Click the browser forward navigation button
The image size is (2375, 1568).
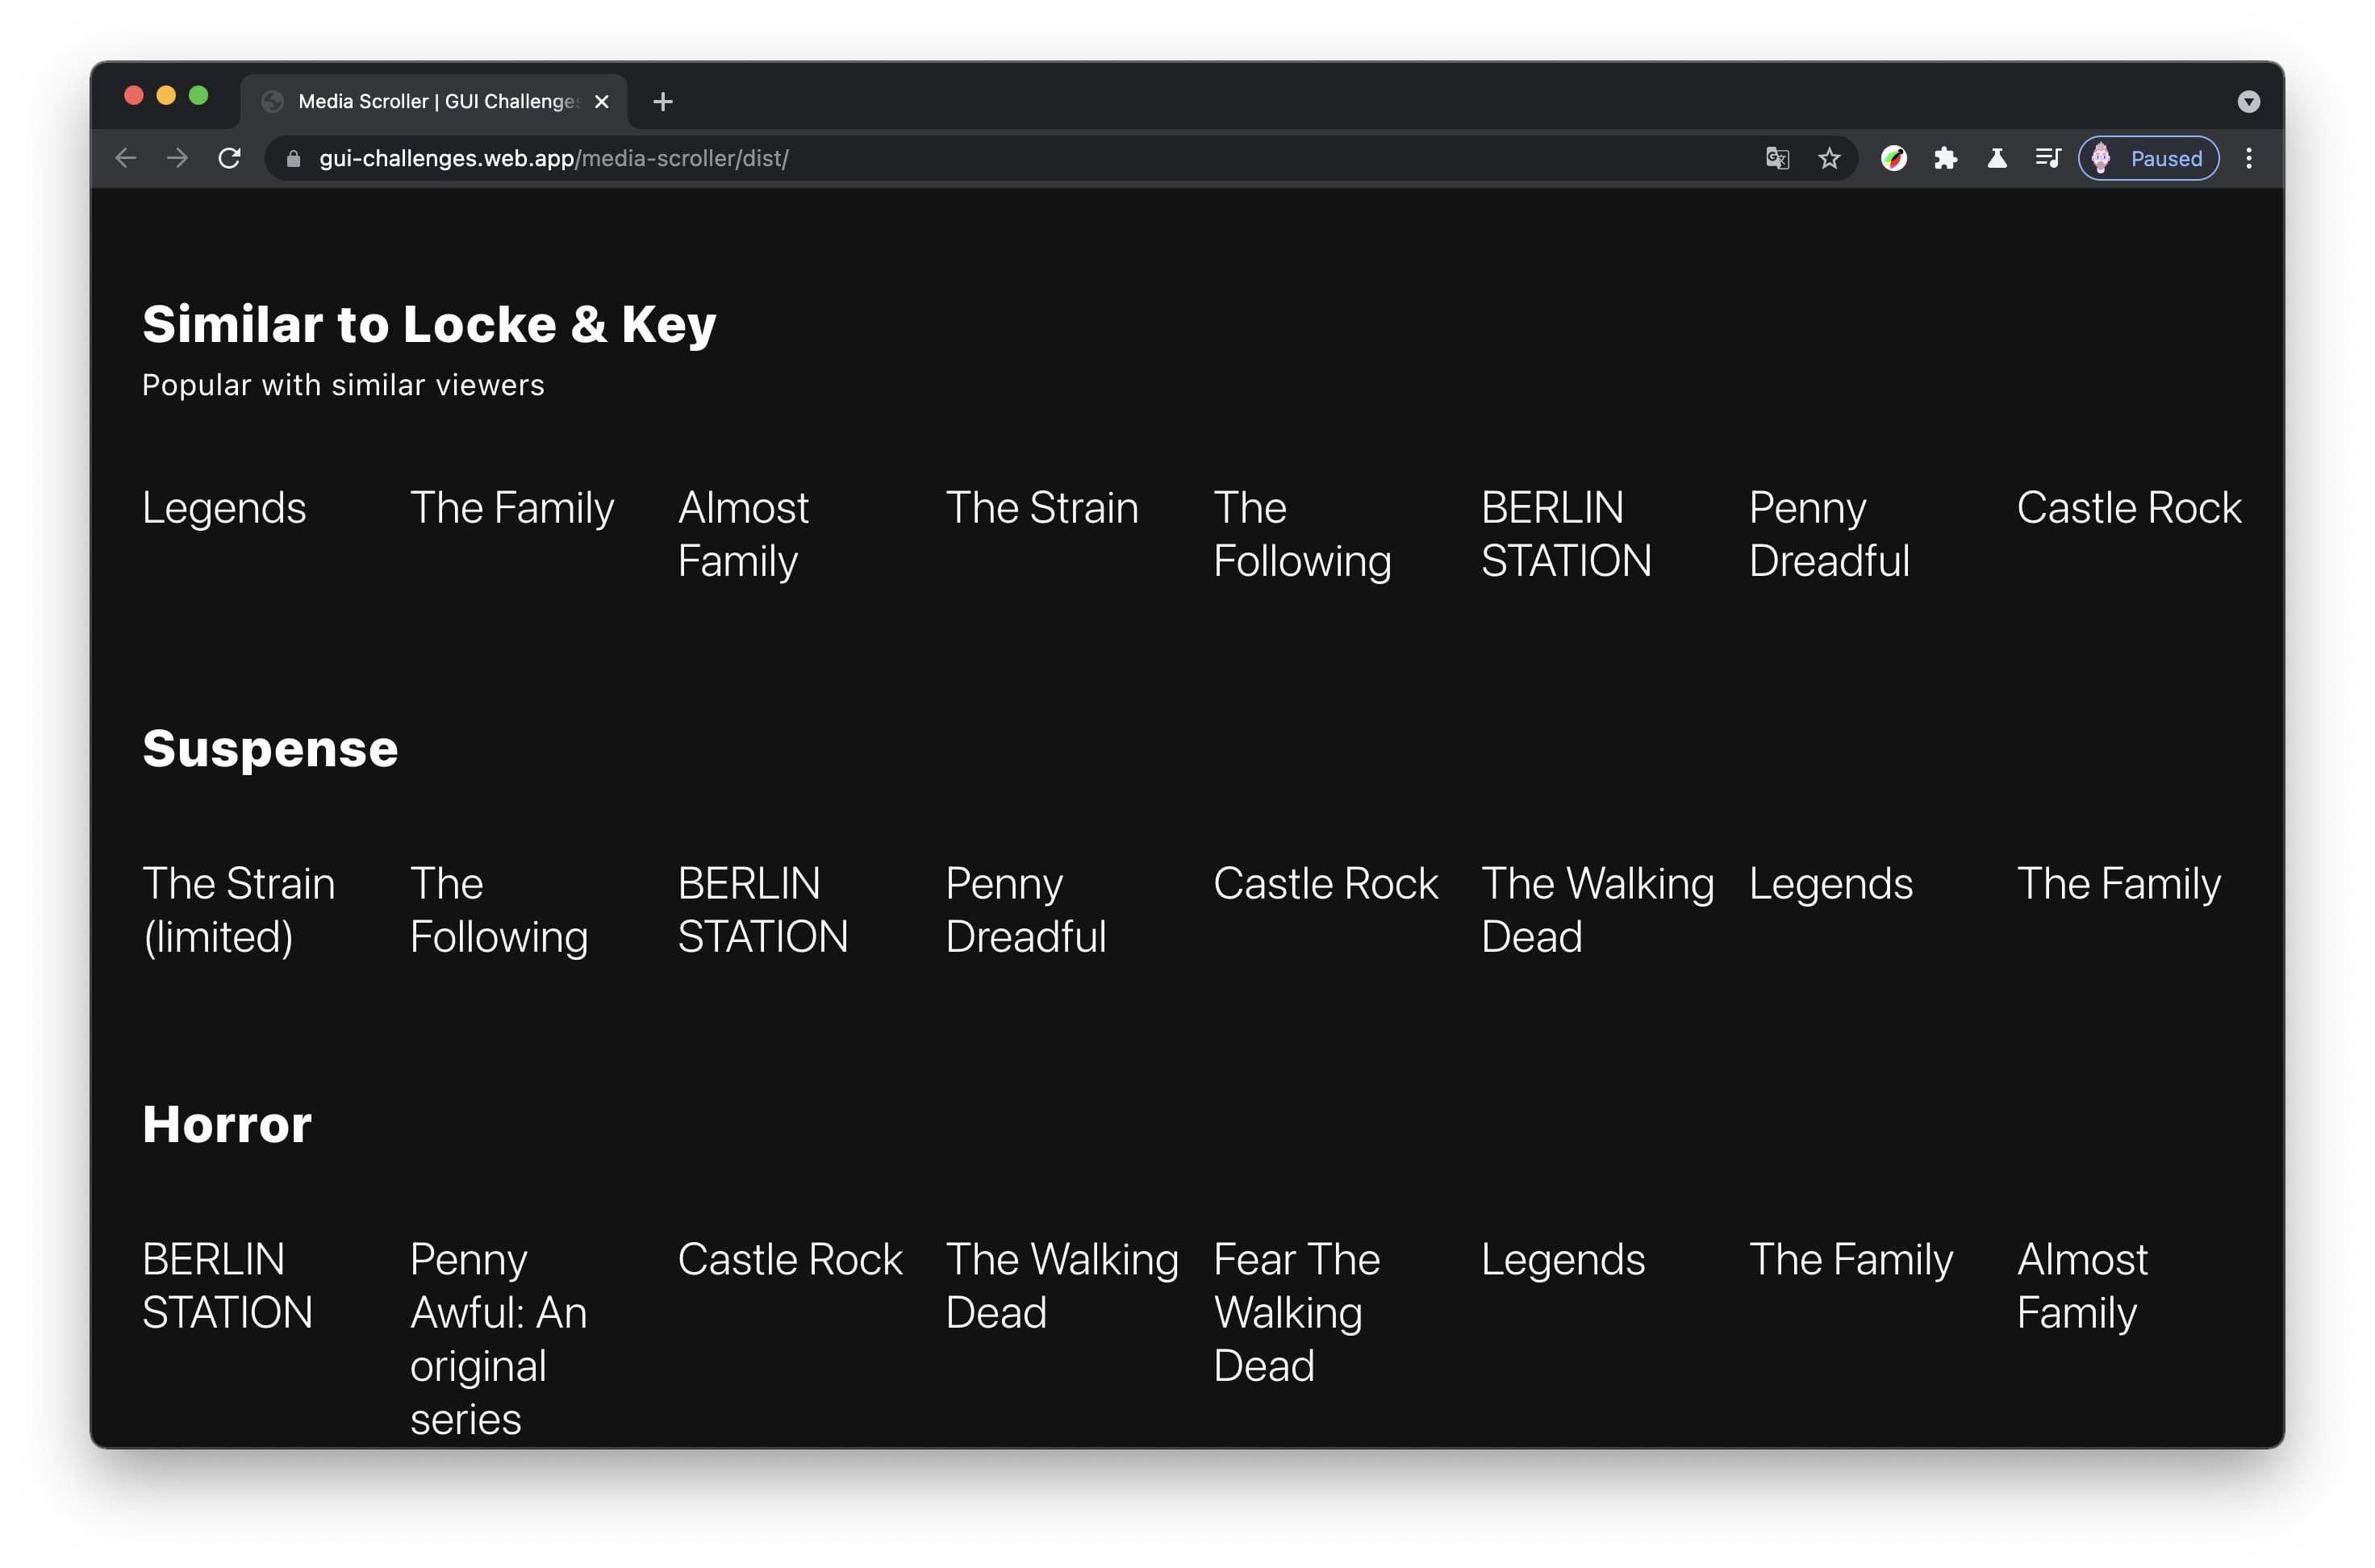[178, 157]
